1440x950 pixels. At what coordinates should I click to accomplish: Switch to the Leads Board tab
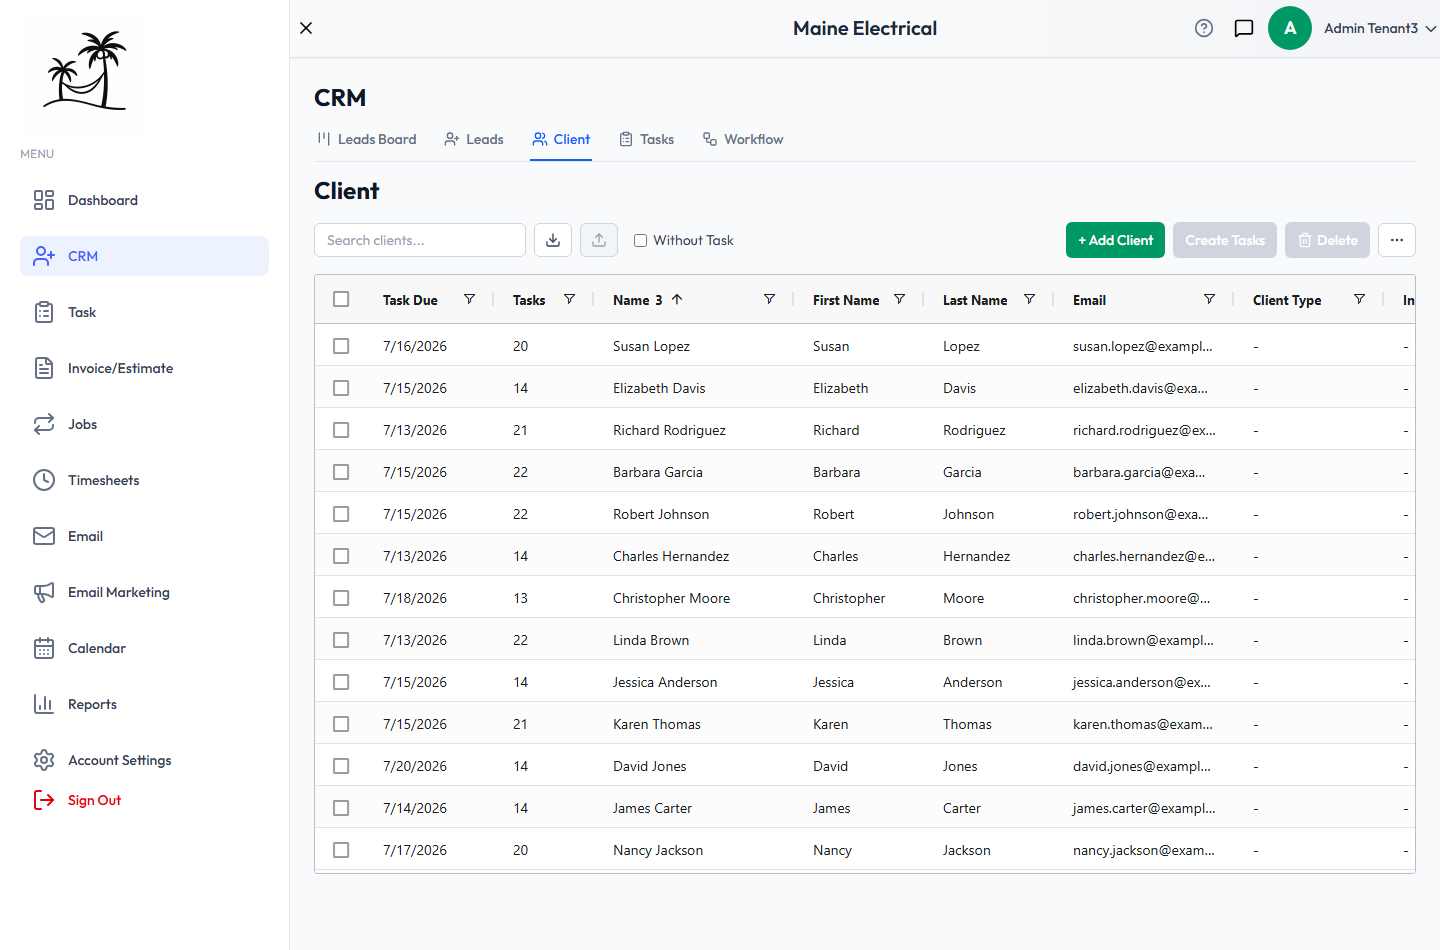tap(366, 139)
